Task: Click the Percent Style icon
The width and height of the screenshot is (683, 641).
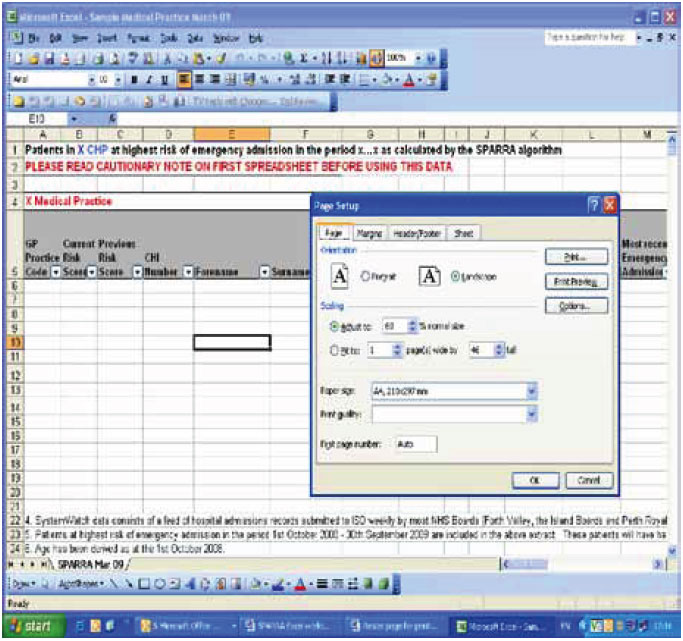Action: (x=264, y=80)
